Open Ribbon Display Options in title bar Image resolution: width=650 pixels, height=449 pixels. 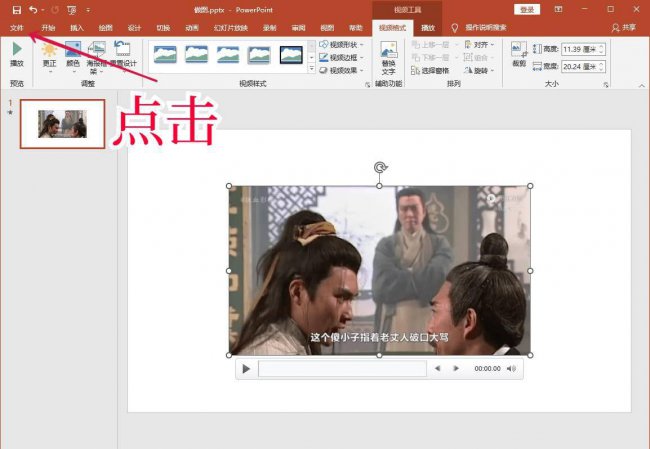(558, 10)
